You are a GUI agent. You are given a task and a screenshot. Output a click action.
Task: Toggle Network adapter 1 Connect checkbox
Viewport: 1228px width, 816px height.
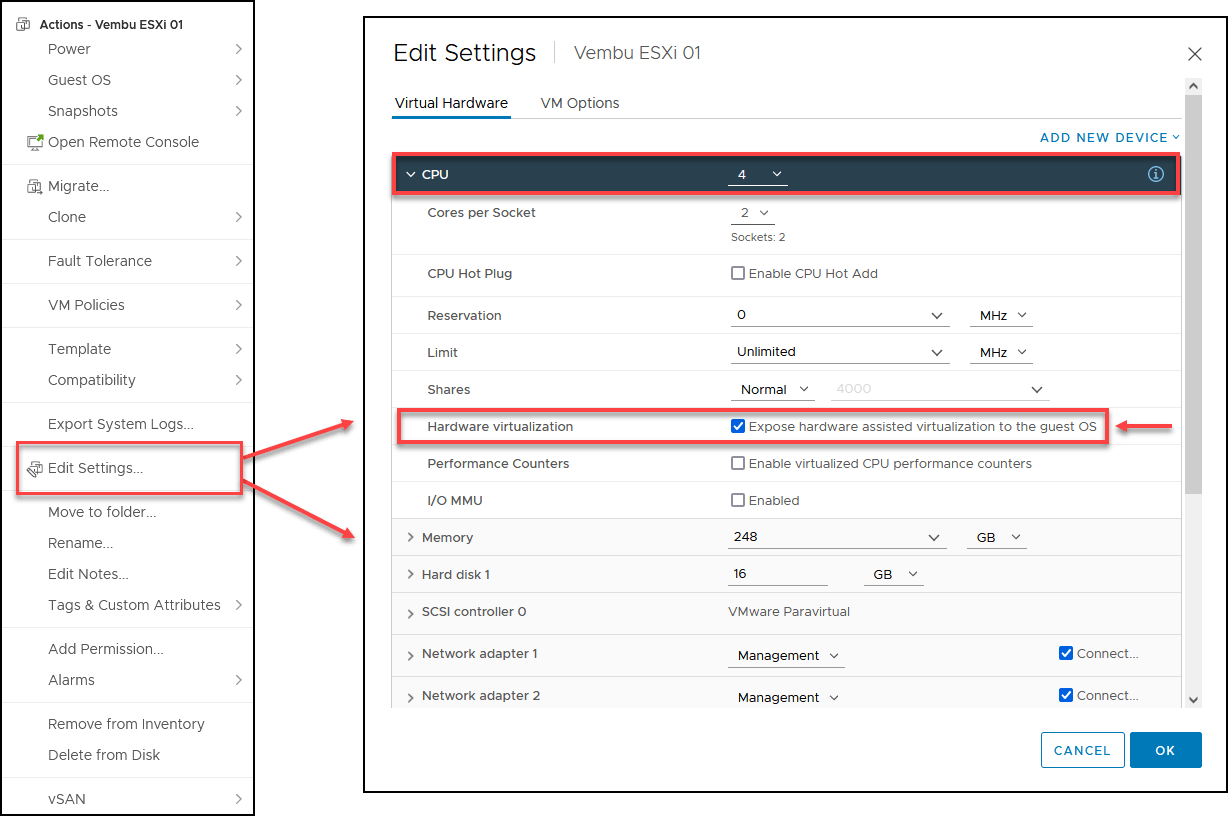click(1066, 653)
